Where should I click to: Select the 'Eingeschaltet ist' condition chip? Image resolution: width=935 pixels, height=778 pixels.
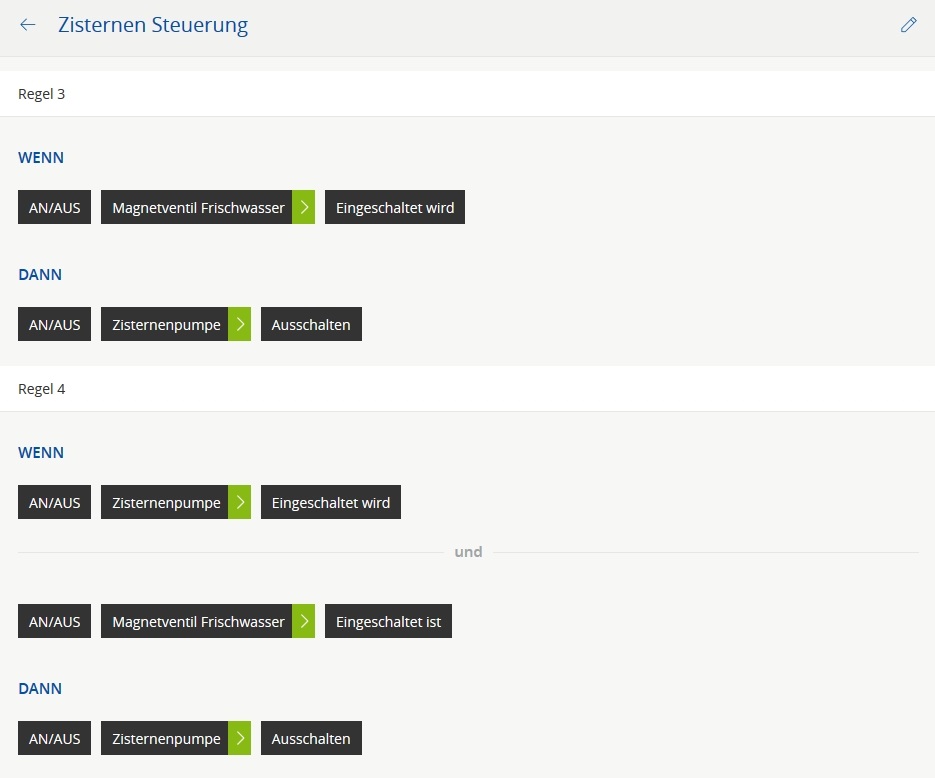point(388,622)
